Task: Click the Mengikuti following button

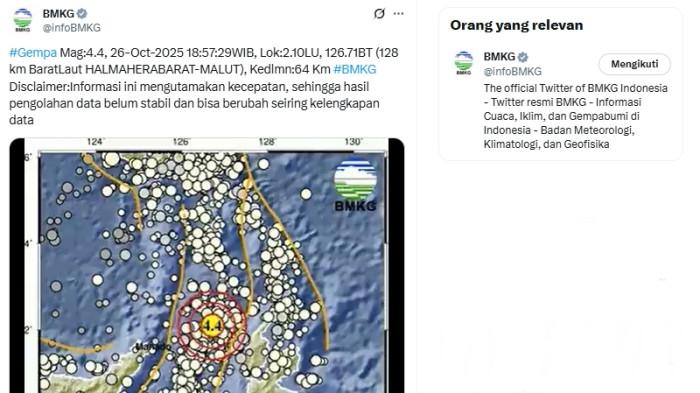Action: [x=634, y=64]
